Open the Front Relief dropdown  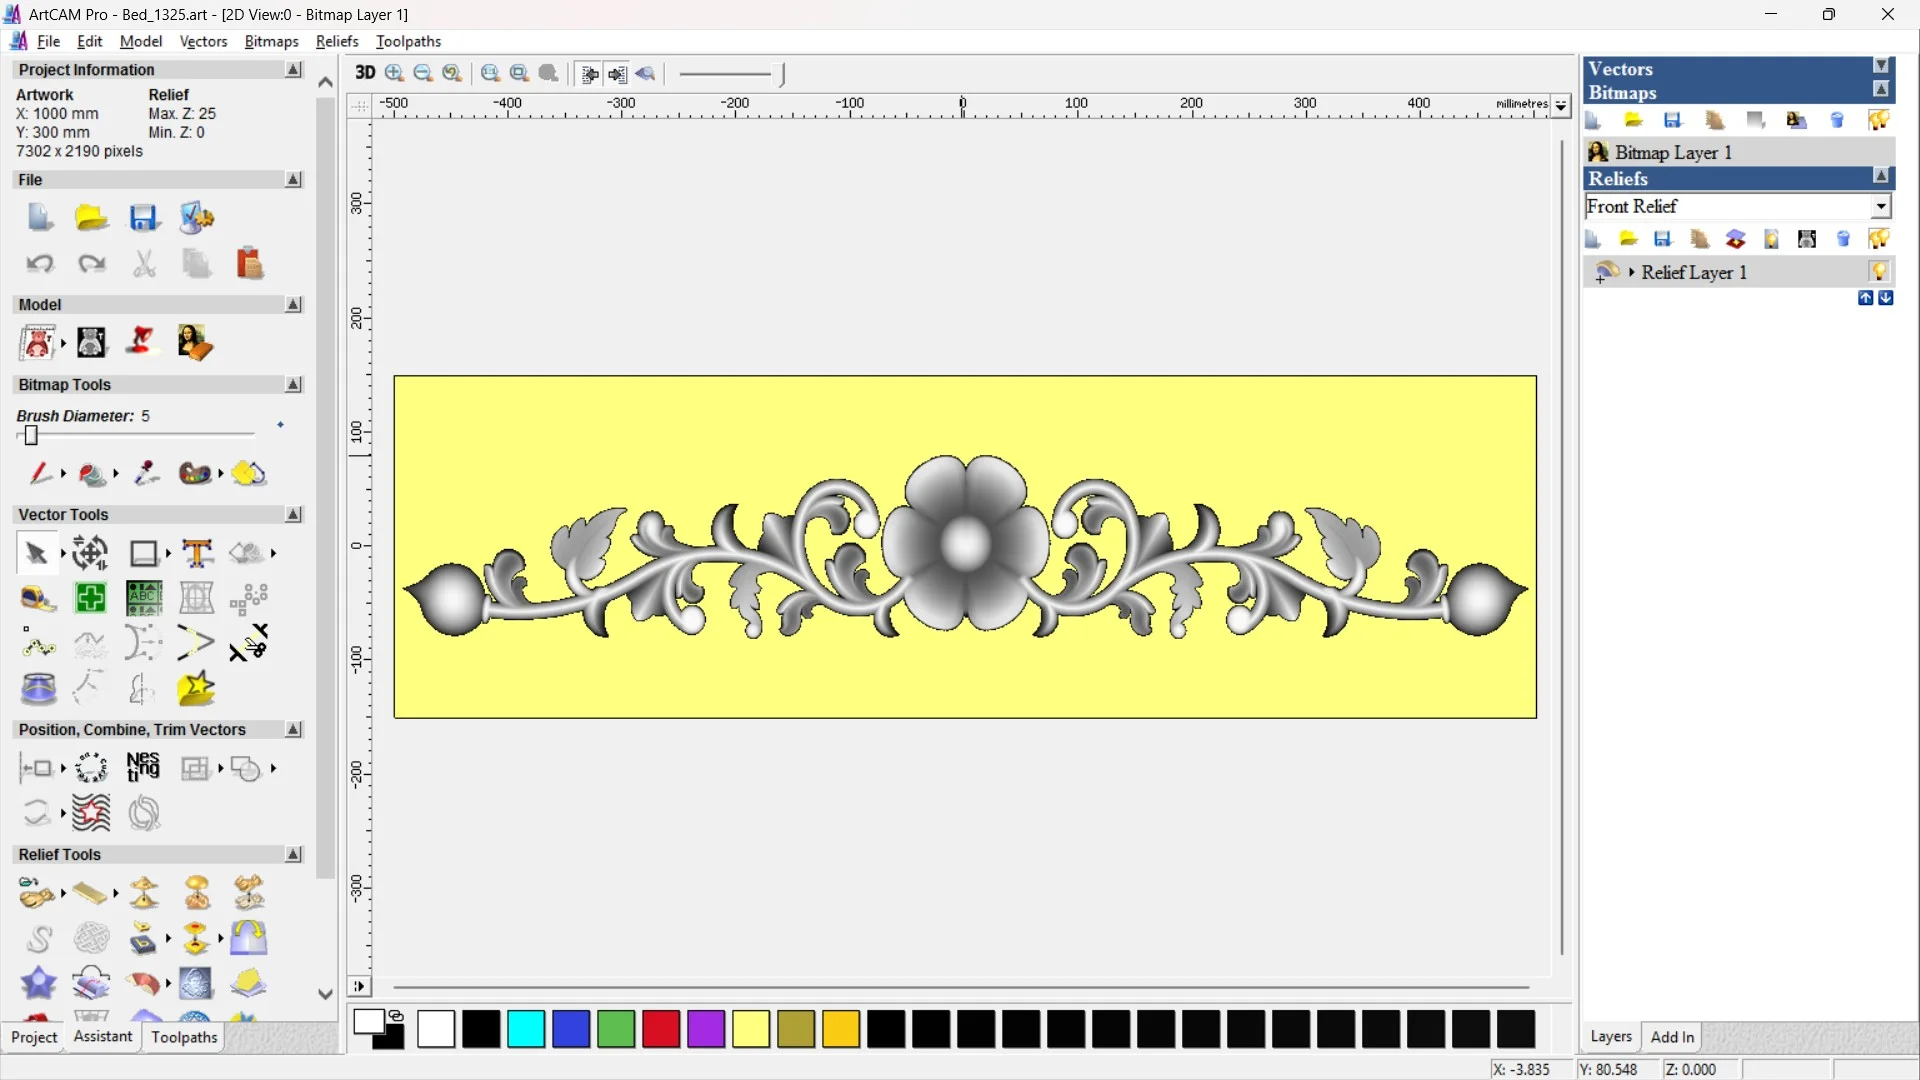[x=1881, y=206]
